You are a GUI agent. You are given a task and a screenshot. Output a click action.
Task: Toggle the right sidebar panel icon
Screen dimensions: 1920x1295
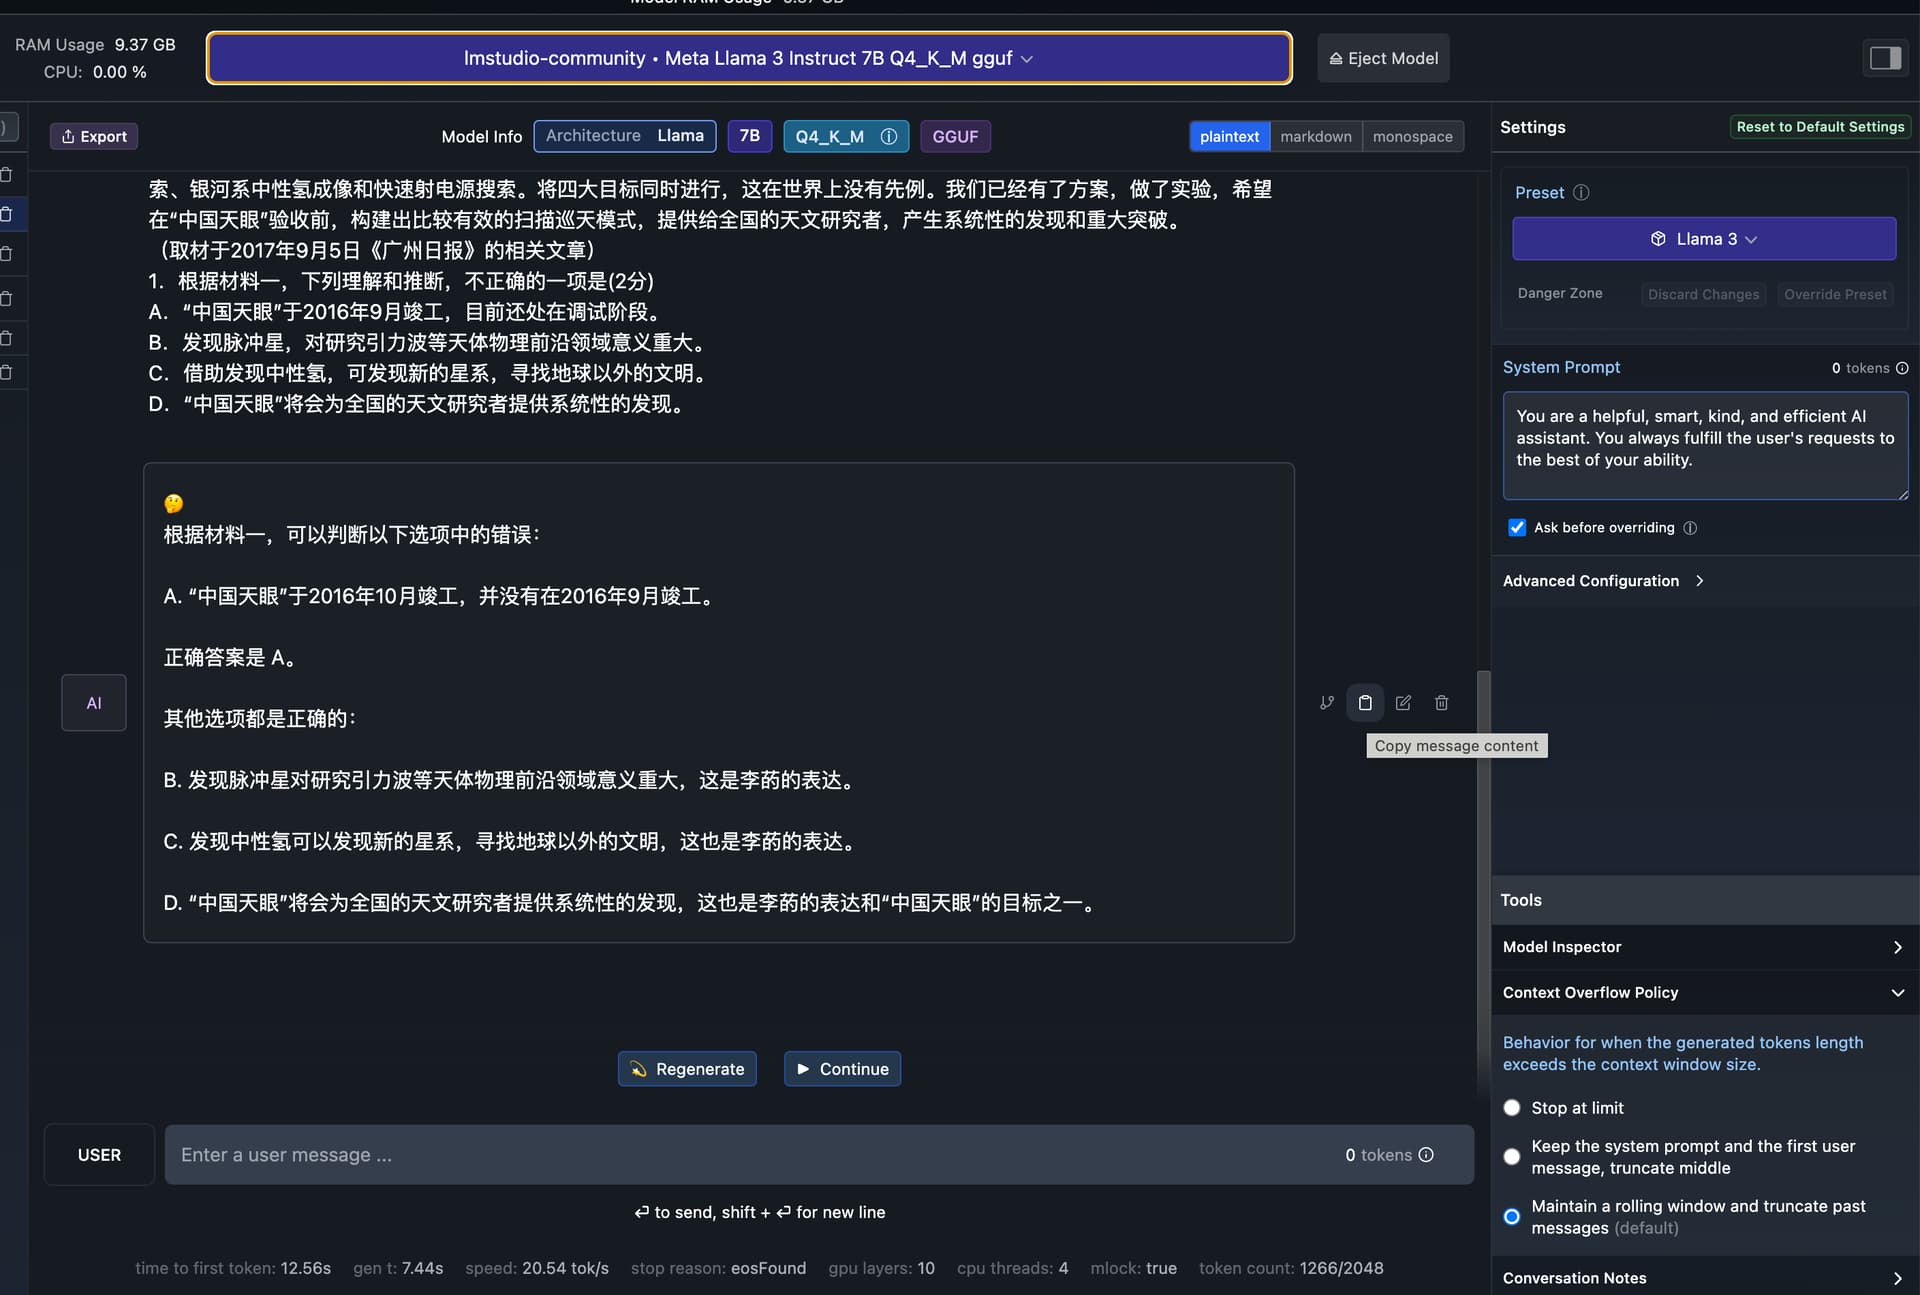tap(1885, 58)
